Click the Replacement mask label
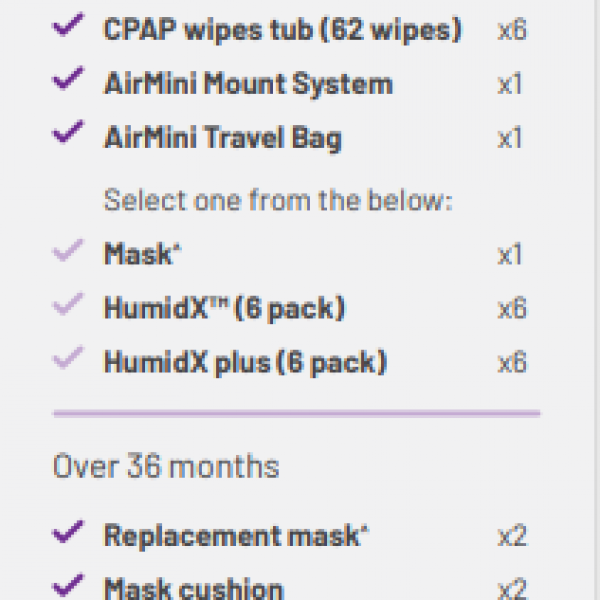This screenshot has width=600, height=600. click(x=236, y=535)
